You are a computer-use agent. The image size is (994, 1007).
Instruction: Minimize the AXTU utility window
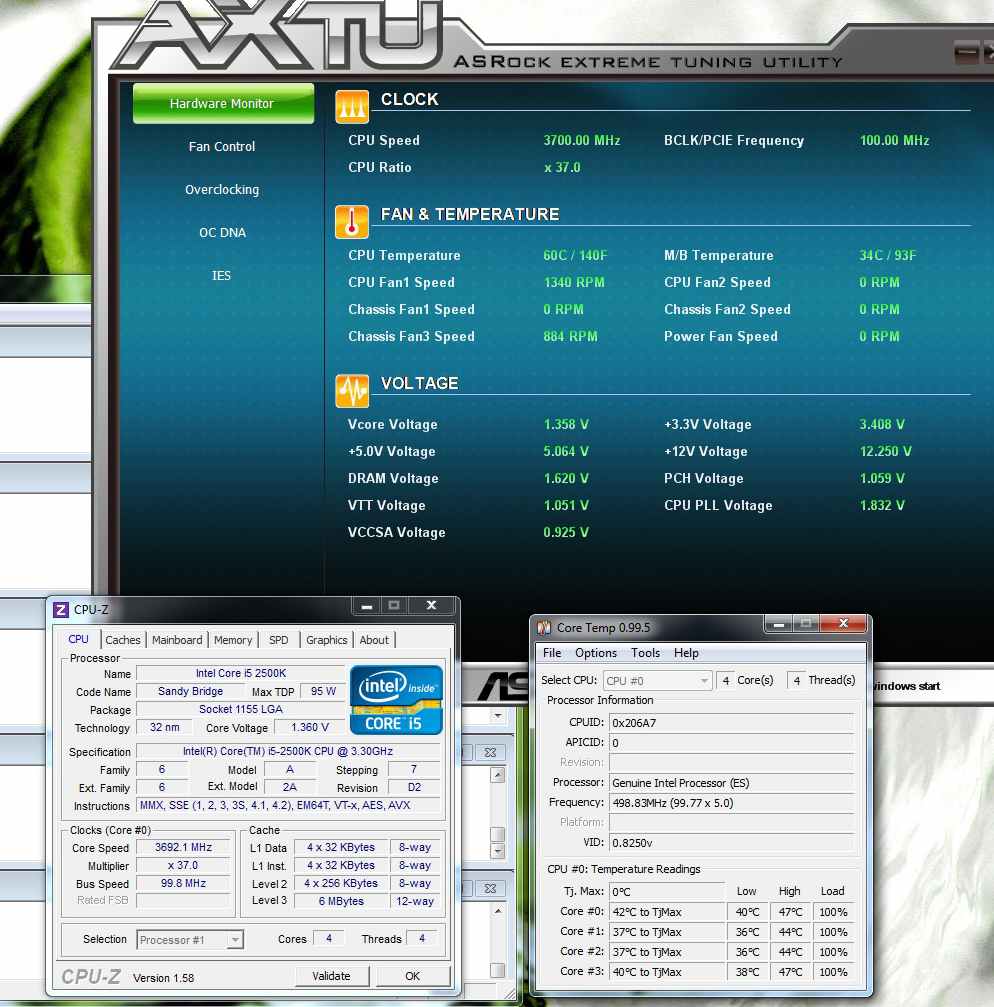point(966,52)
